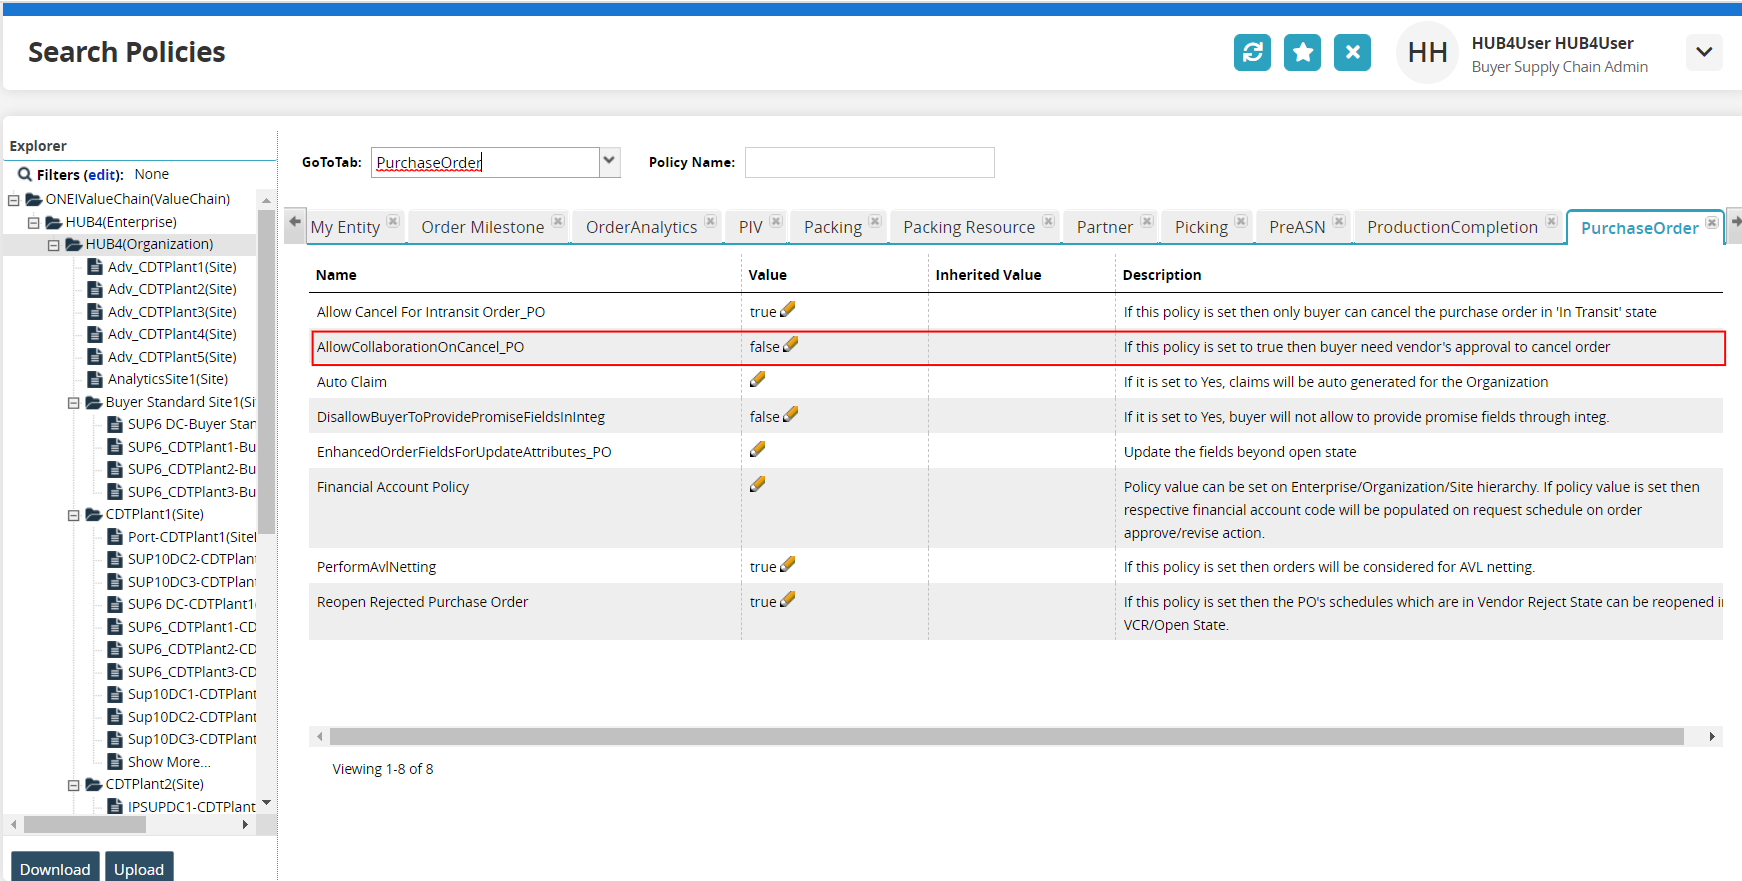The height and width of the screenshot is (881, 1742).
Task: Edit PerformAvlNetting value with pencil icon
Action: 788,565
